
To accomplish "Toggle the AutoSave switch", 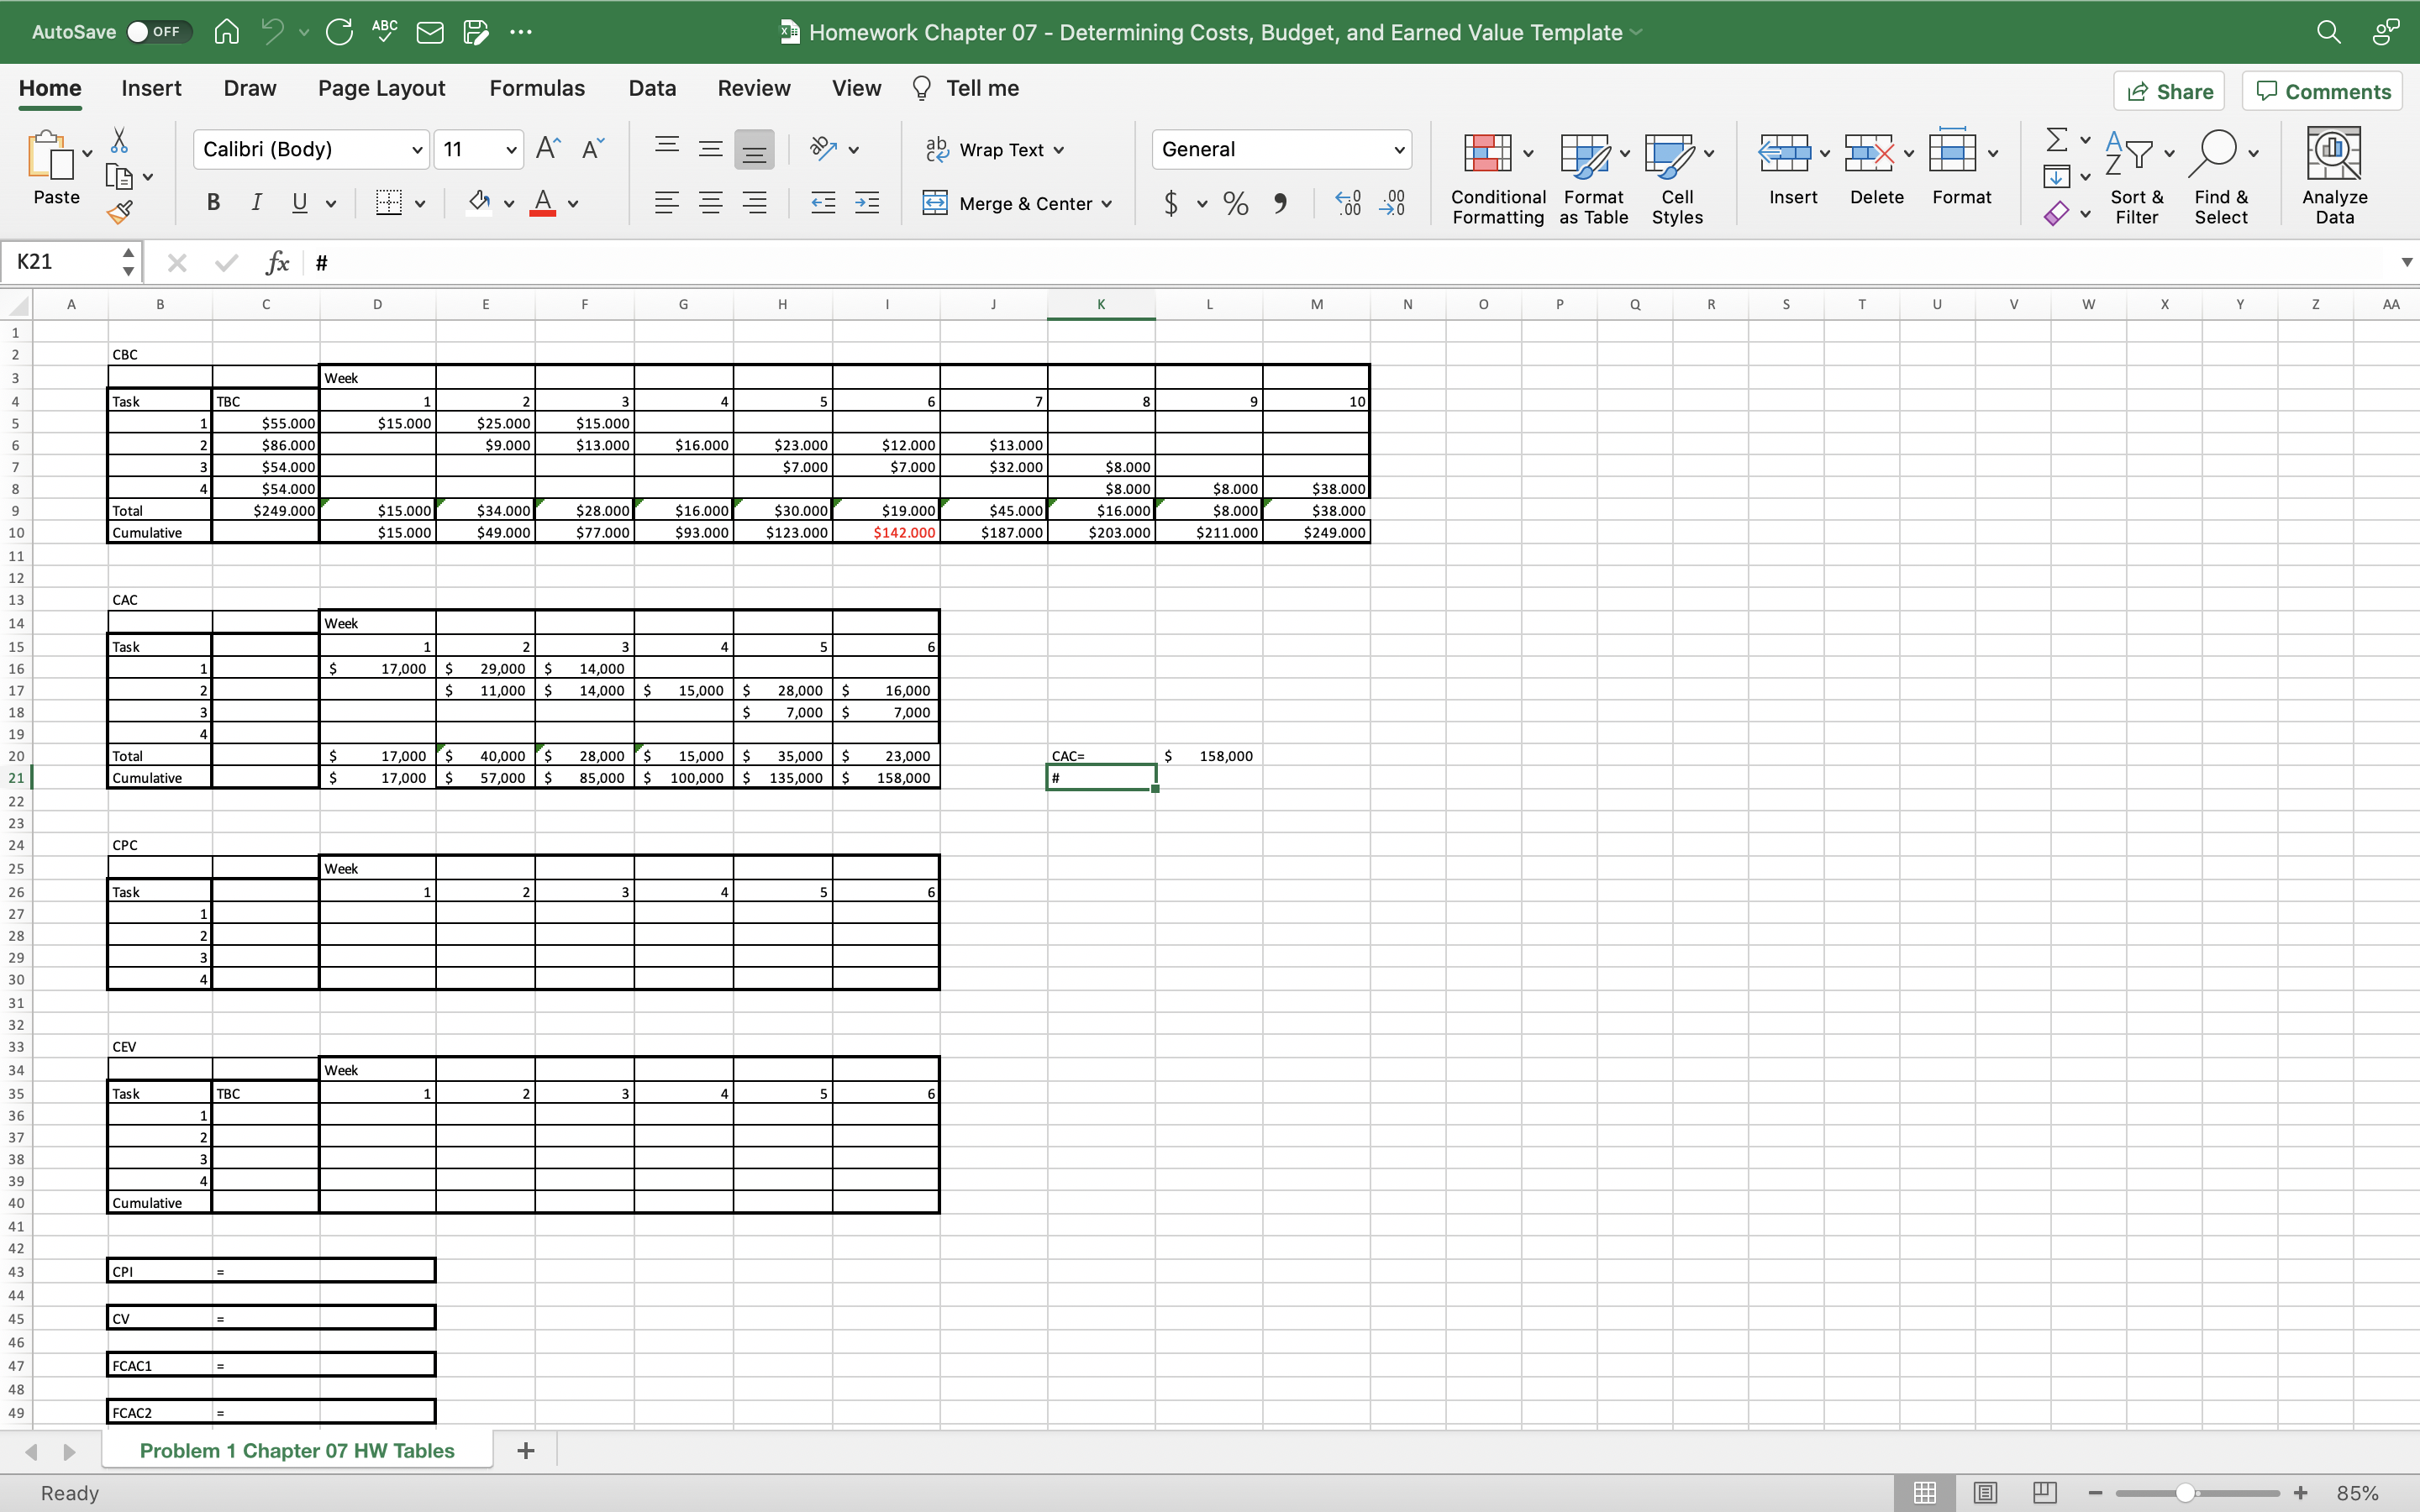I will click(158, 32).
